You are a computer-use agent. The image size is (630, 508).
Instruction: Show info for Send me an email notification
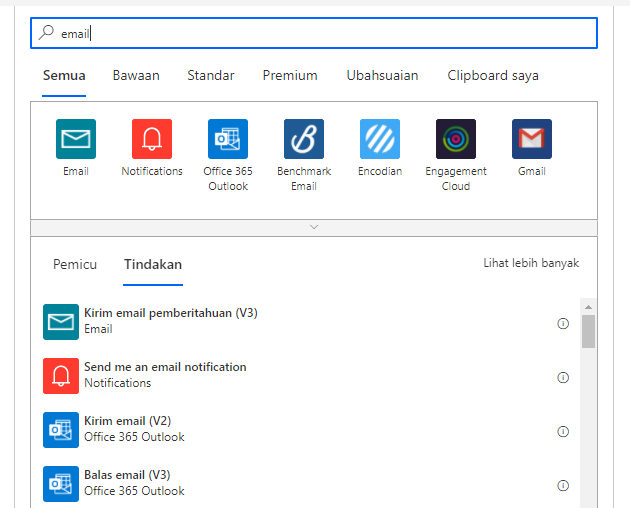tap(563, 377)
